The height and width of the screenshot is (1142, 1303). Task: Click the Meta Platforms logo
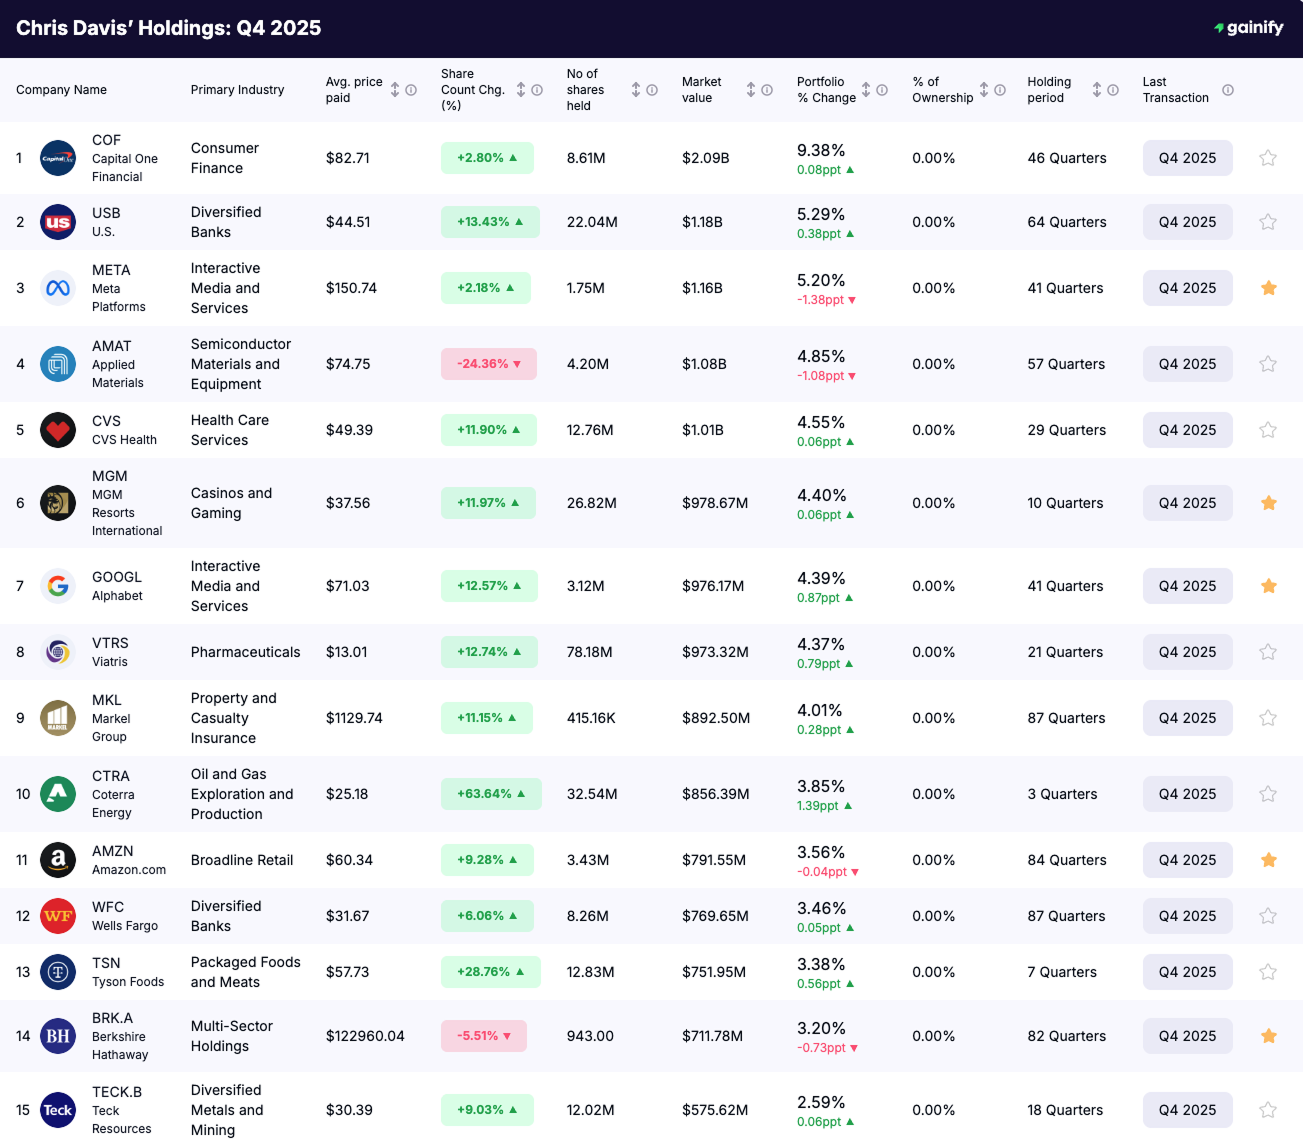[57, 288]
